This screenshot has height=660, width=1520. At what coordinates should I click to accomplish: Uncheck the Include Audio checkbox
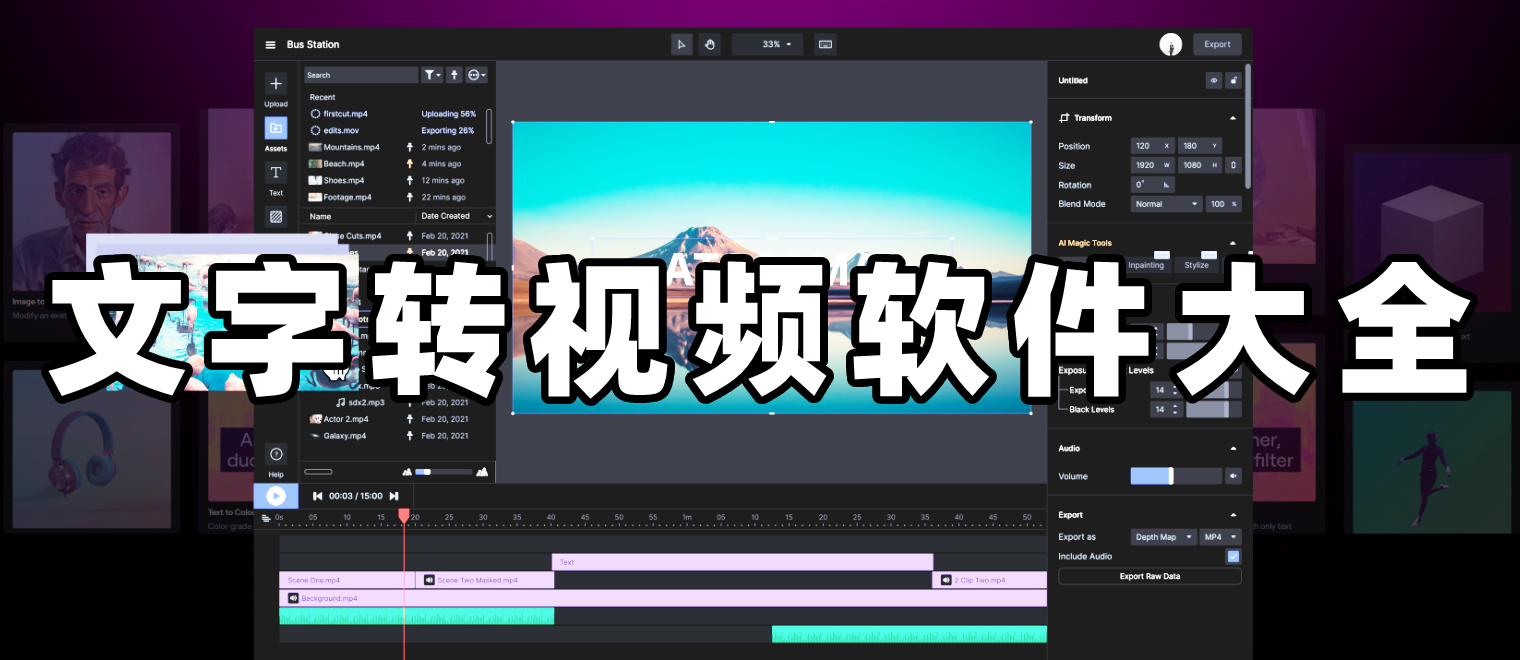[1233, 556]
